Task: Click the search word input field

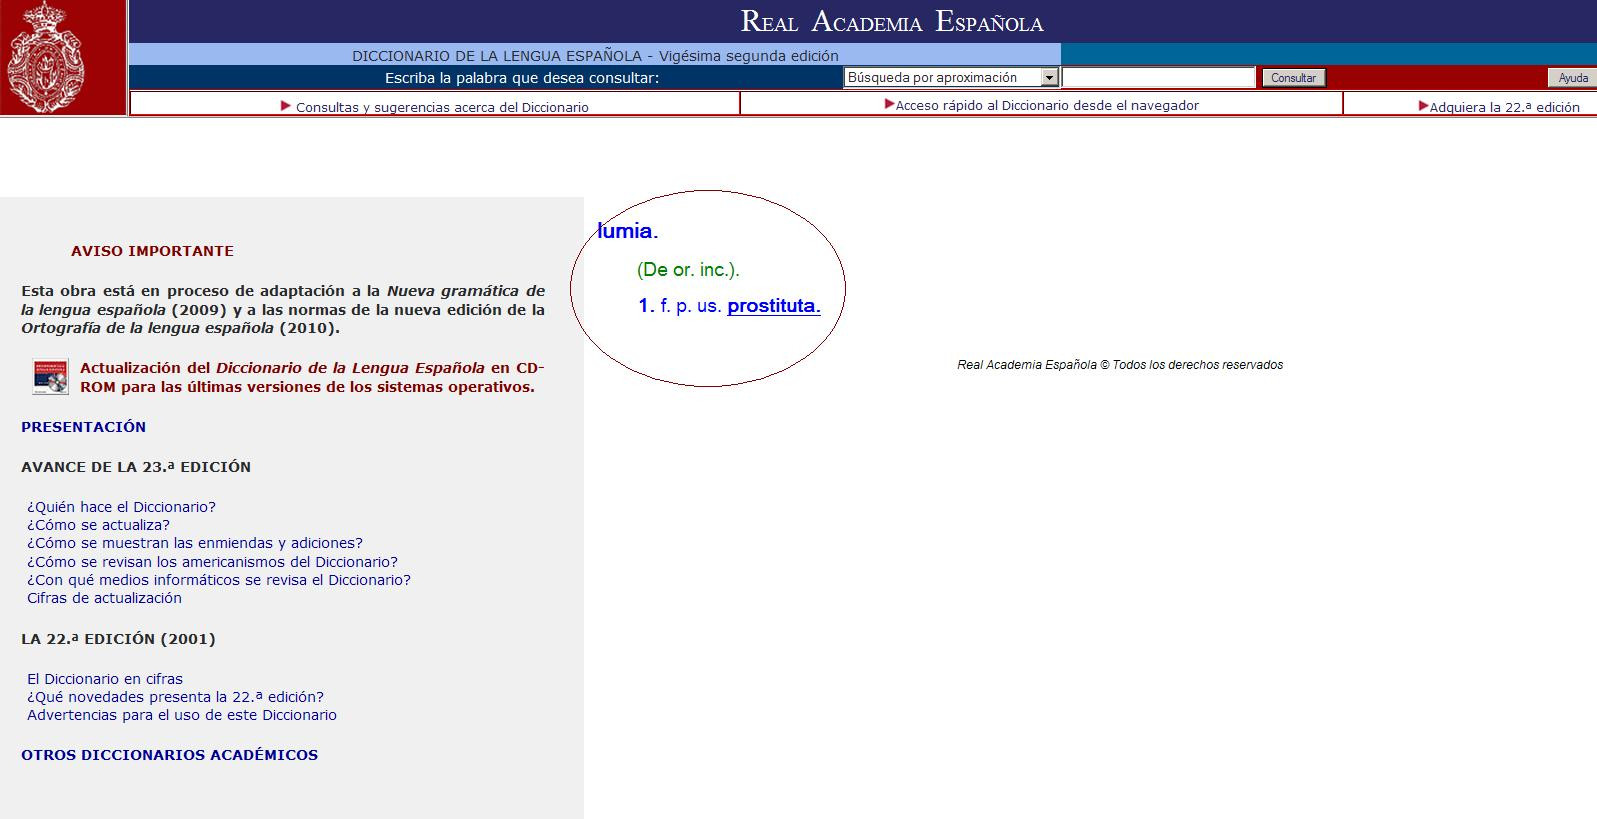Action: point(1158,78)
